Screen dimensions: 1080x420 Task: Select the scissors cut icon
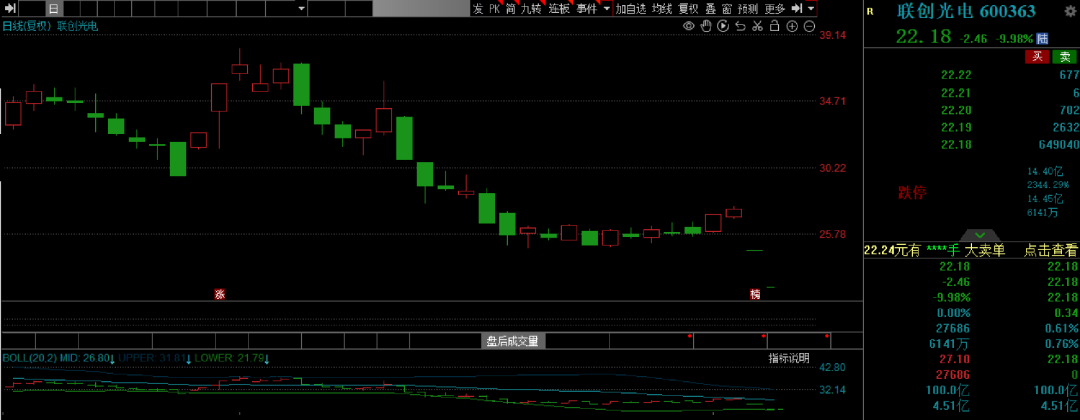757,26
